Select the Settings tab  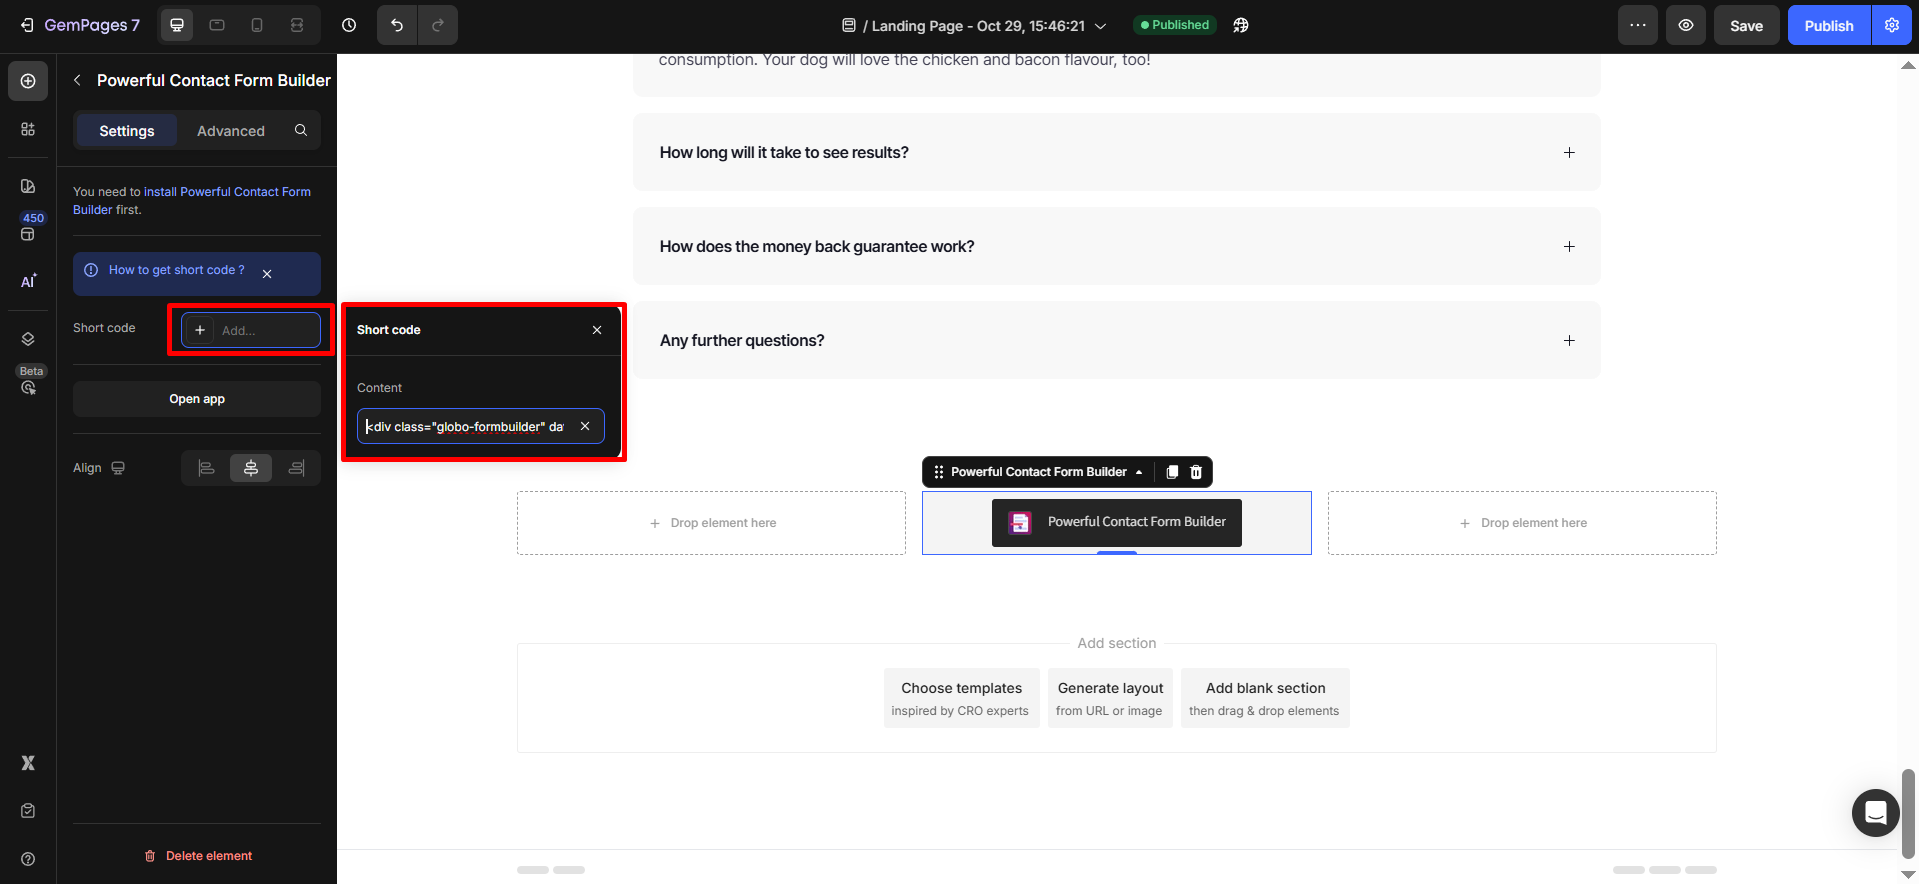(127, 131)
